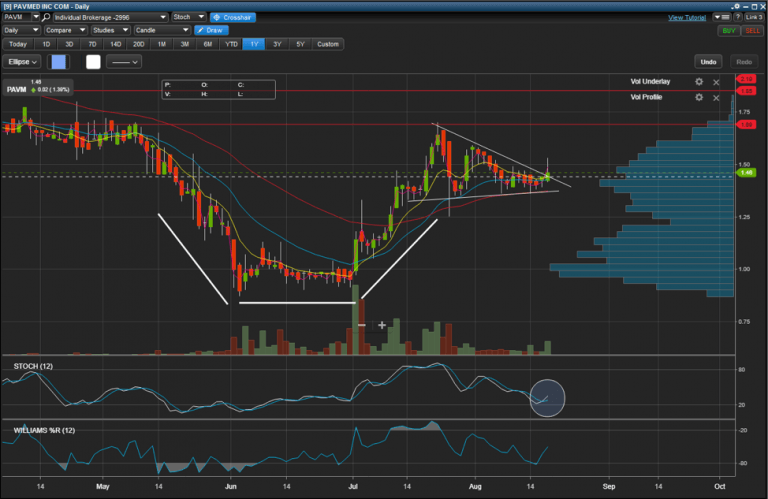Click the volume zoom-in plus icon

pyautogui.click(x=382, y=325)
